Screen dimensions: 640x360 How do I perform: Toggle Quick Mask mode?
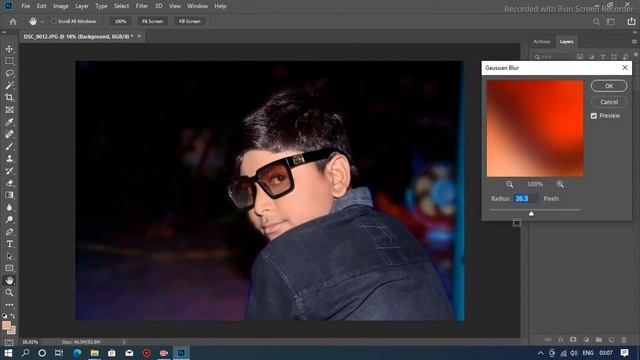click(9, 342)
